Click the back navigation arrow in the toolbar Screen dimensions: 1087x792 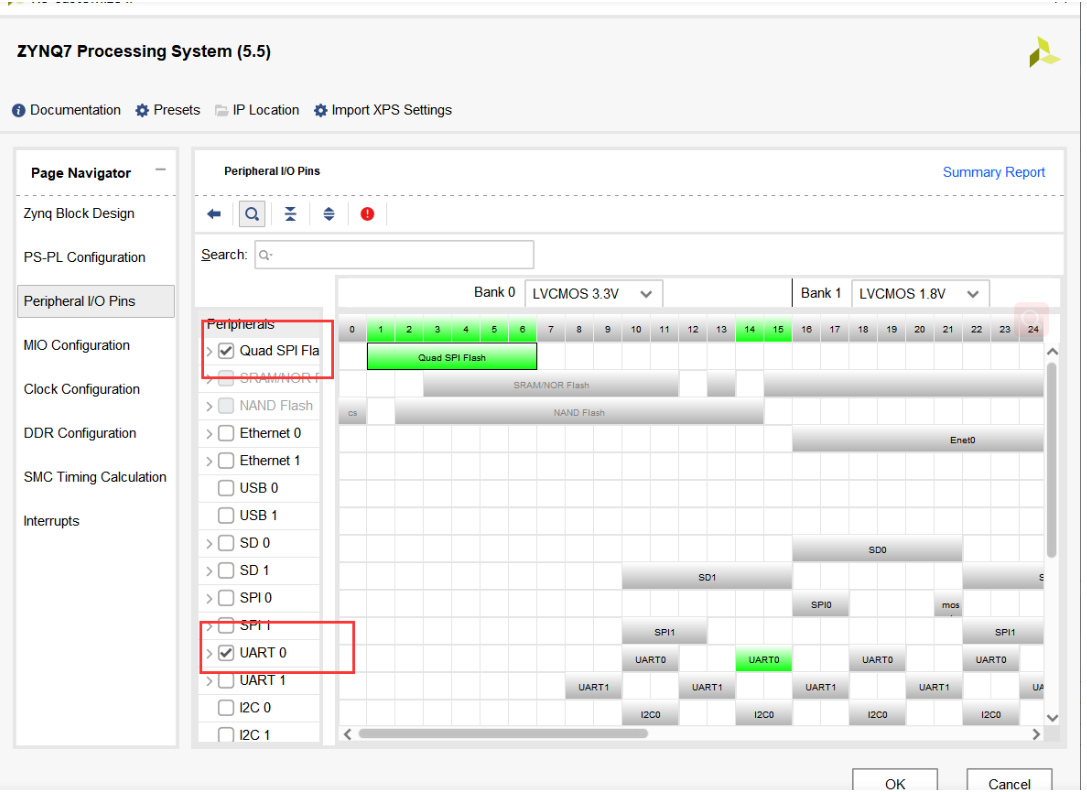(x=213, y=213)
